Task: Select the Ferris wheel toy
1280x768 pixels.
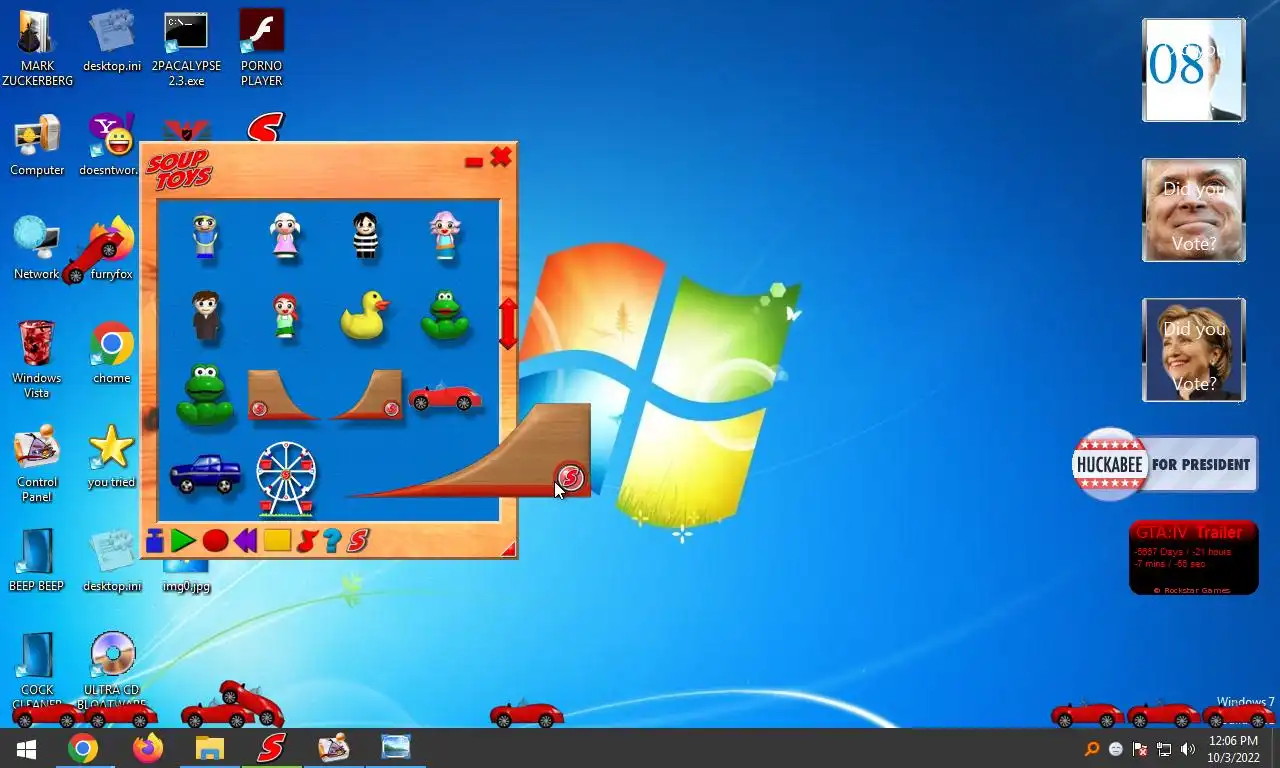Action: click(x=286, y=479)
